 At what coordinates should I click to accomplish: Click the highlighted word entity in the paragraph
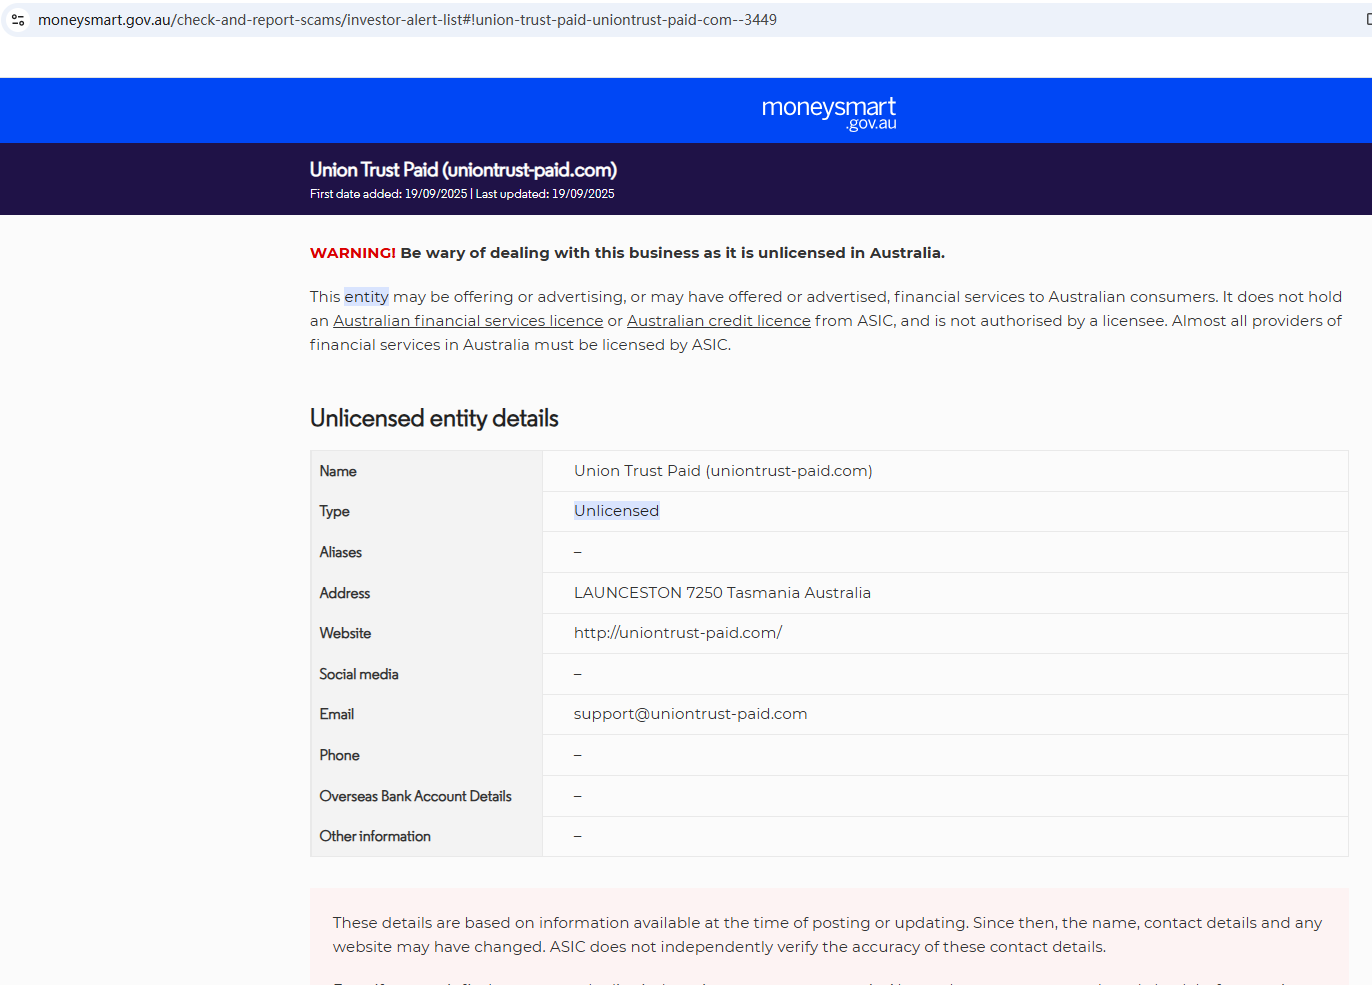[x=366, y=297]
